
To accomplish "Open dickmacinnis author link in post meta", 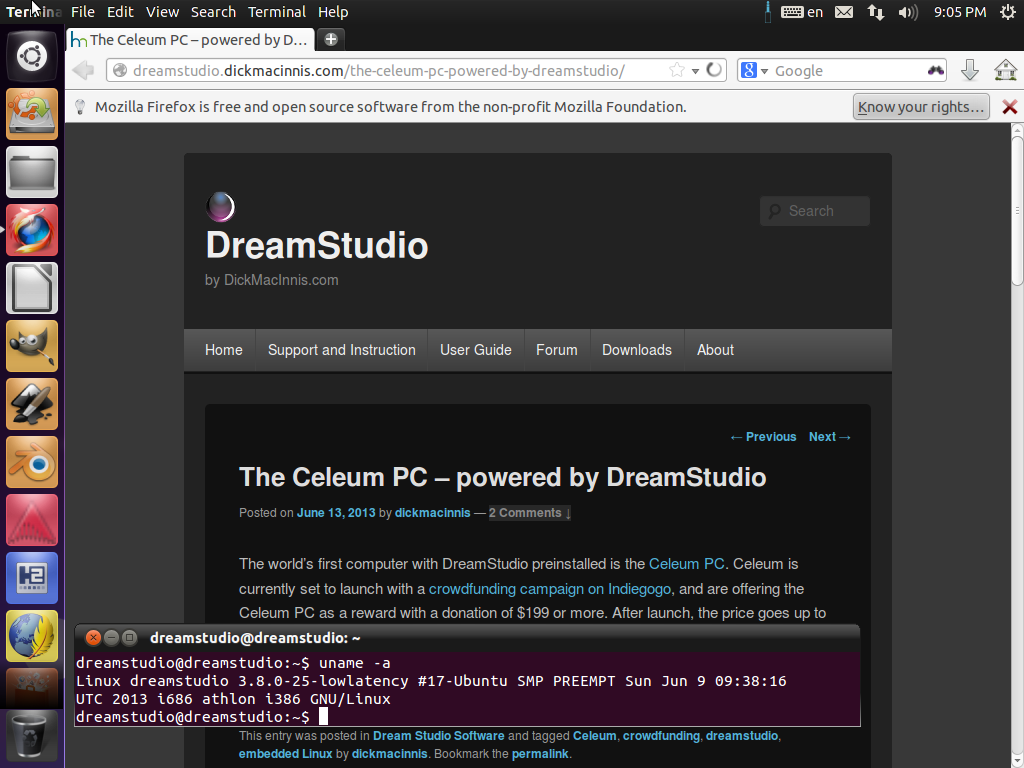I will click(x=432, y=513).
